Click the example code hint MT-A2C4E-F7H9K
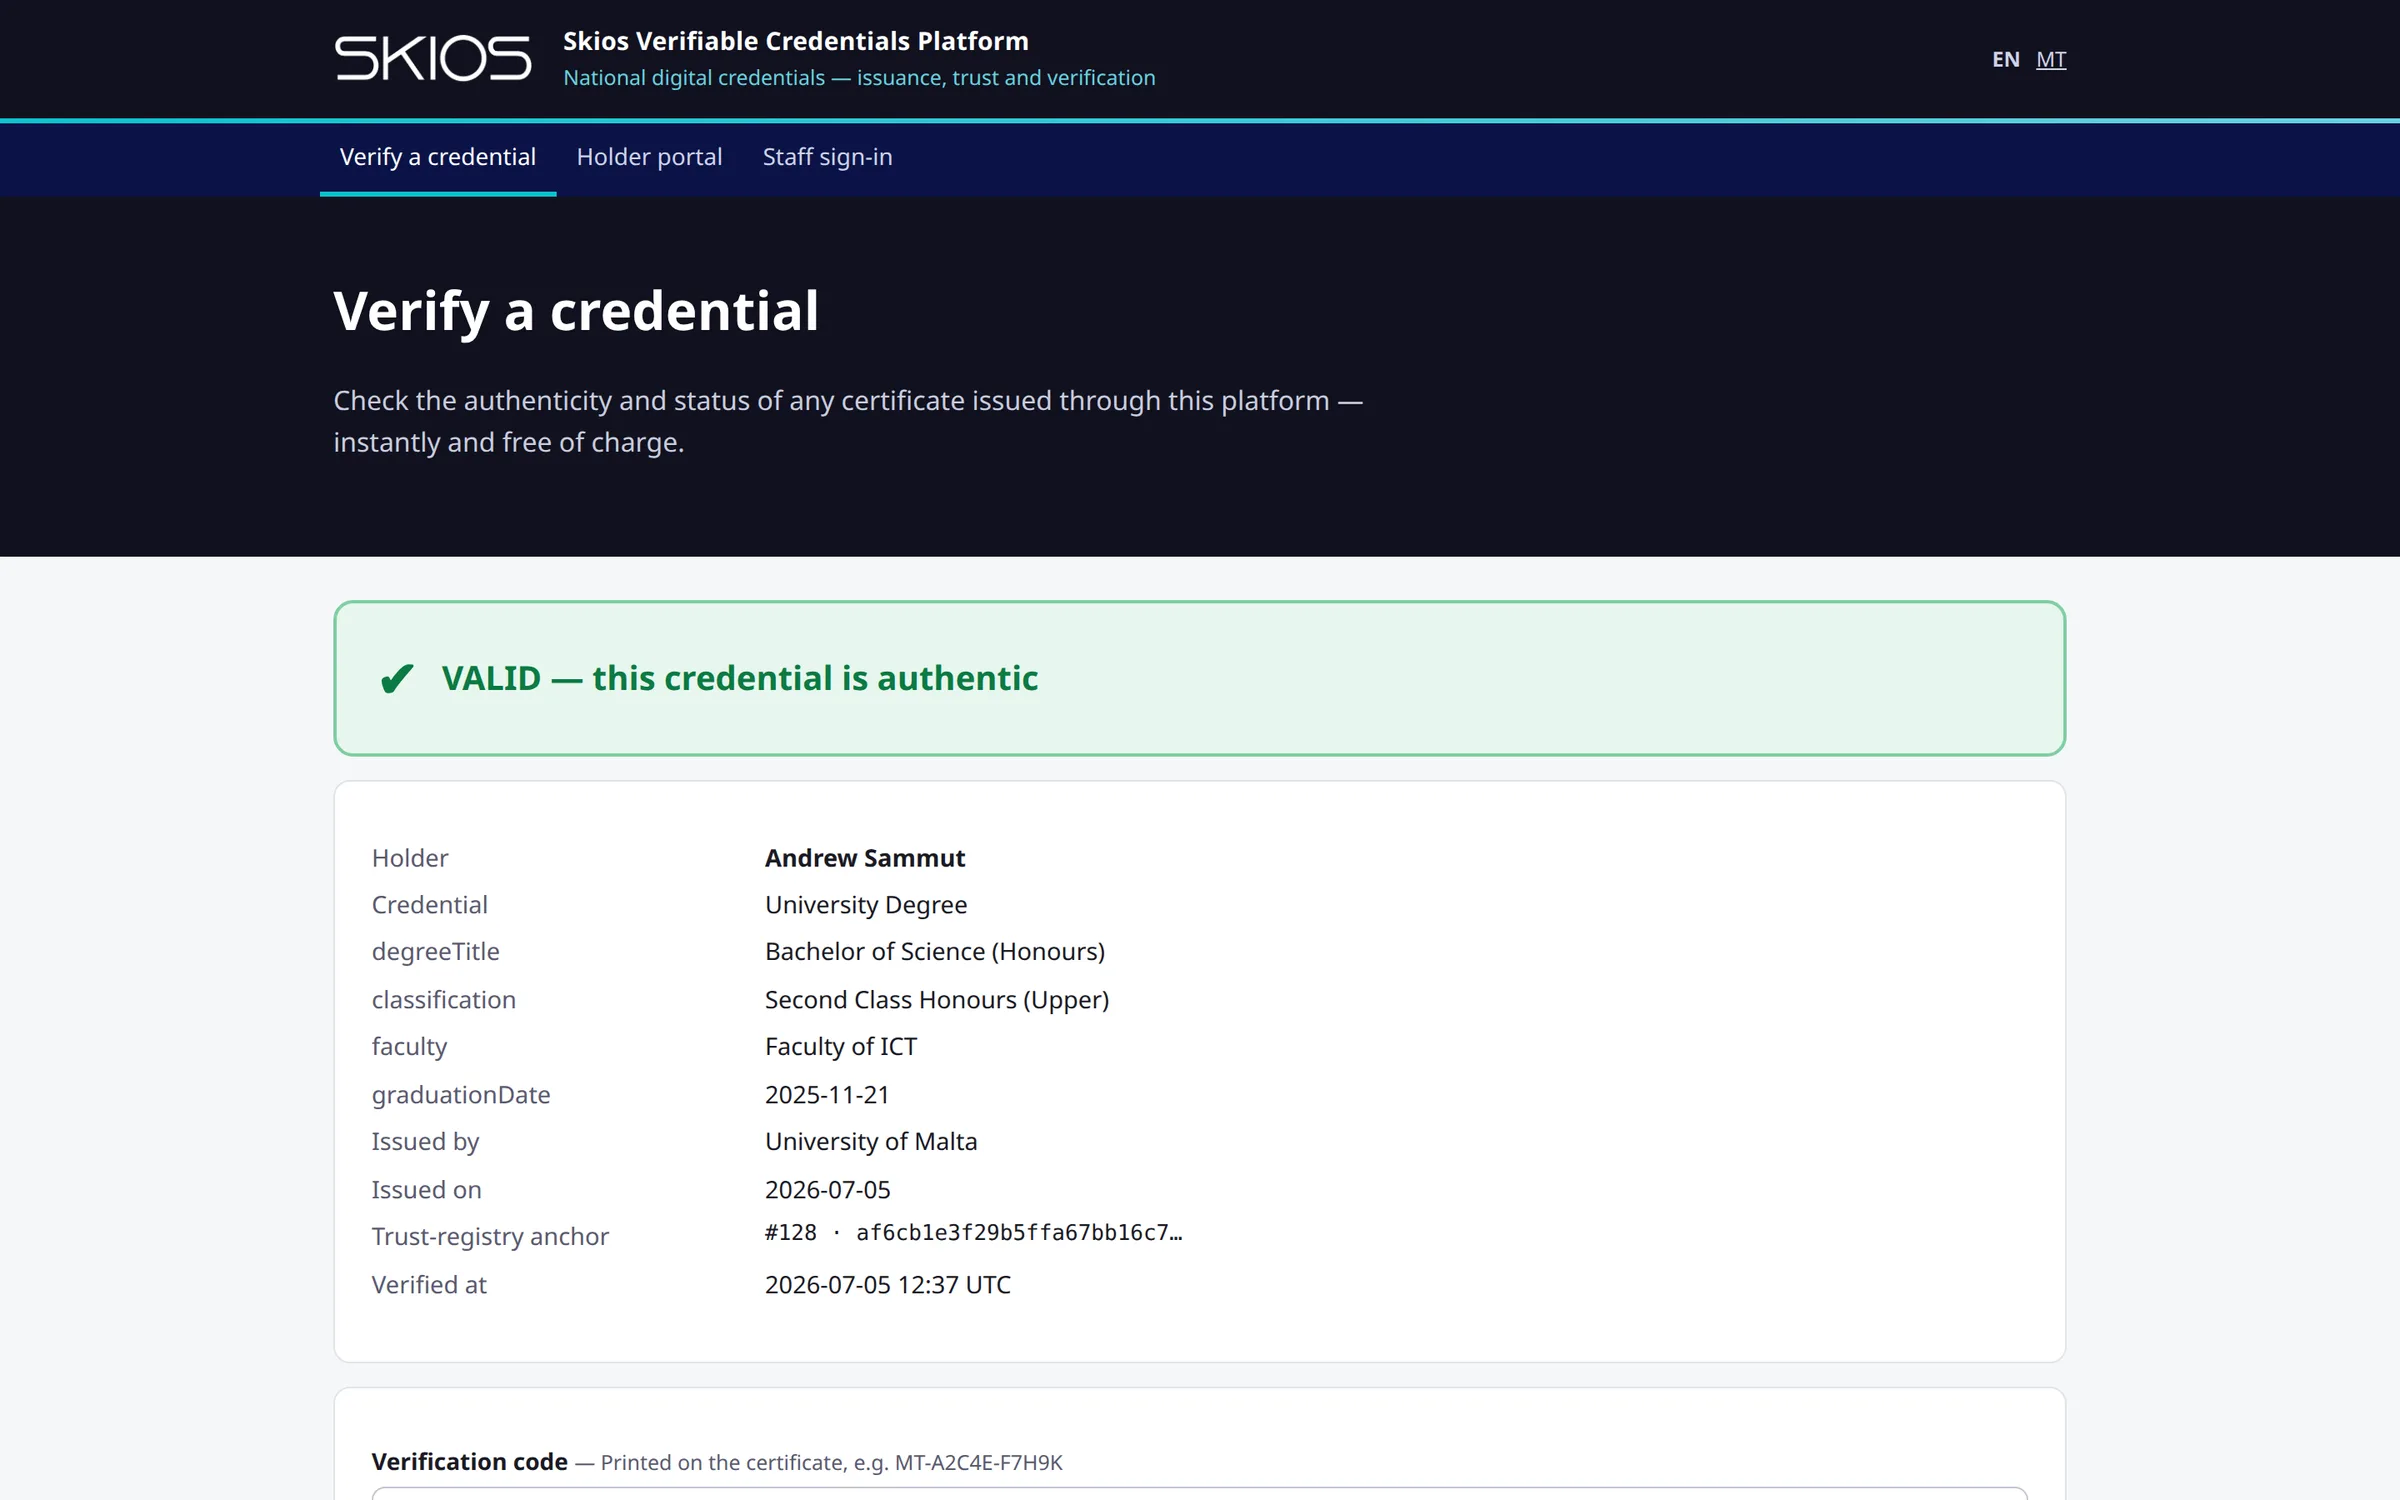2400x1500 pixels. (x=978, y=1463)
